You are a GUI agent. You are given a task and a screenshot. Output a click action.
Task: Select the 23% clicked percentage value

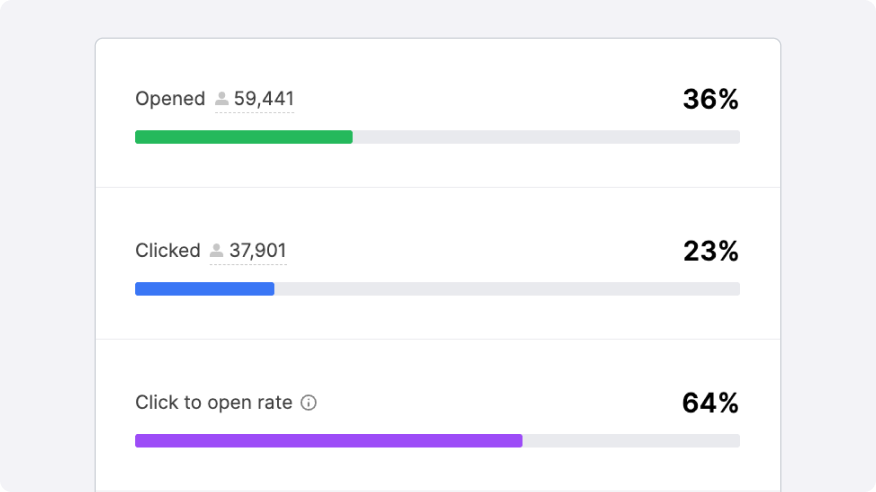click(710, 251)
